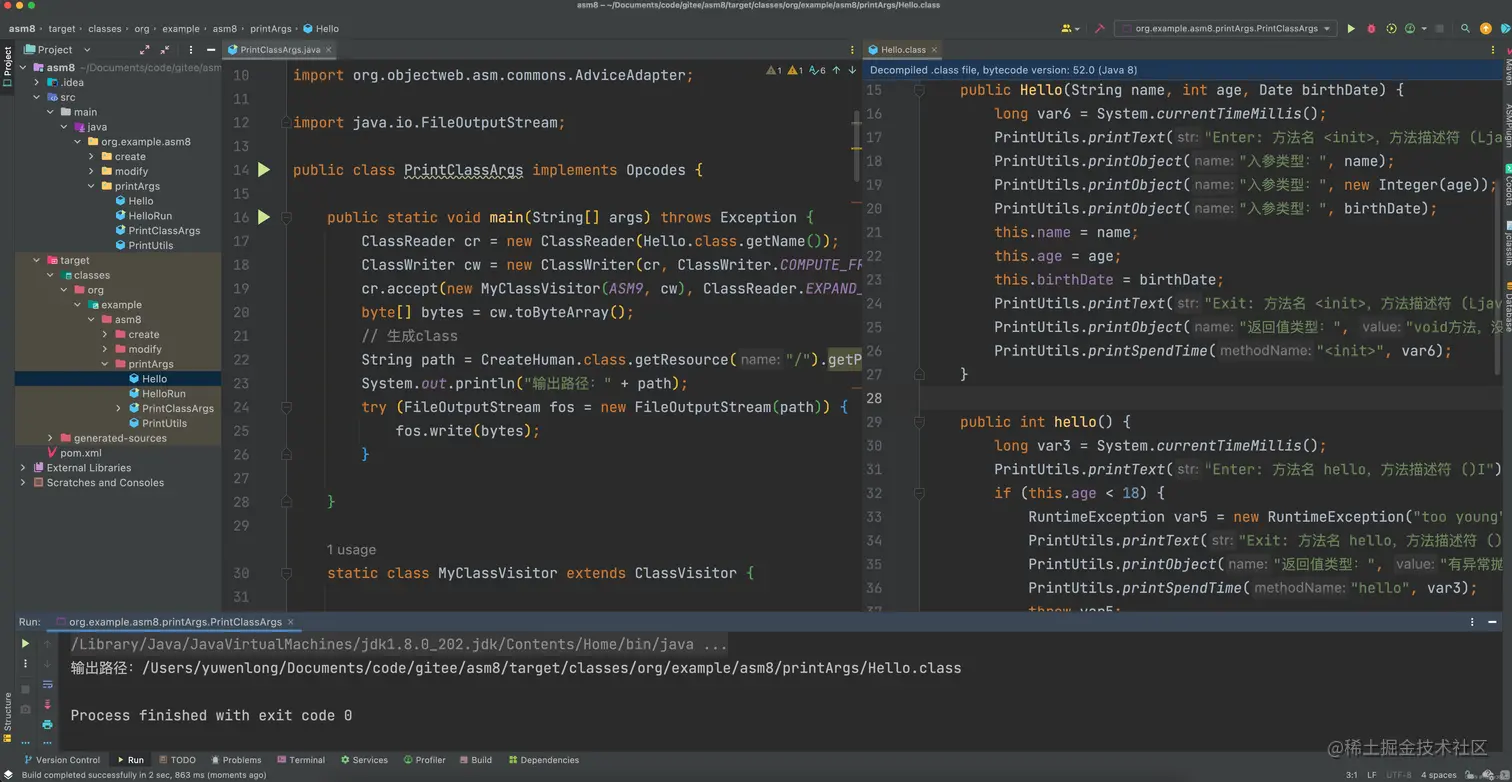The height and width of the screenshot is (782, 1512).
Task: Open the Services tool tab
Action: point(364,760)
